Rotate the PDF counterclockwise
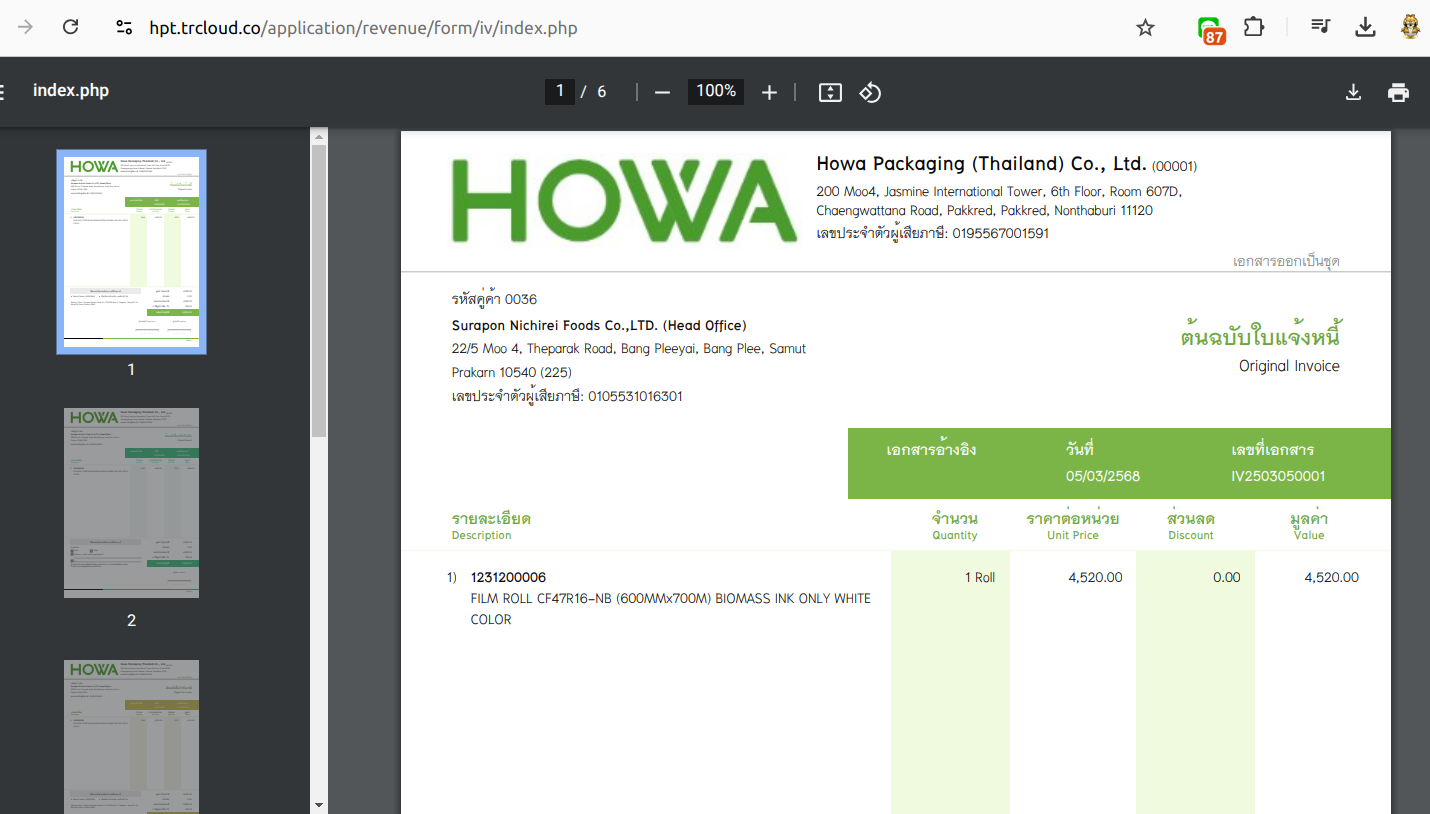This screenshot has height=814, width=1430. [870, 93]
